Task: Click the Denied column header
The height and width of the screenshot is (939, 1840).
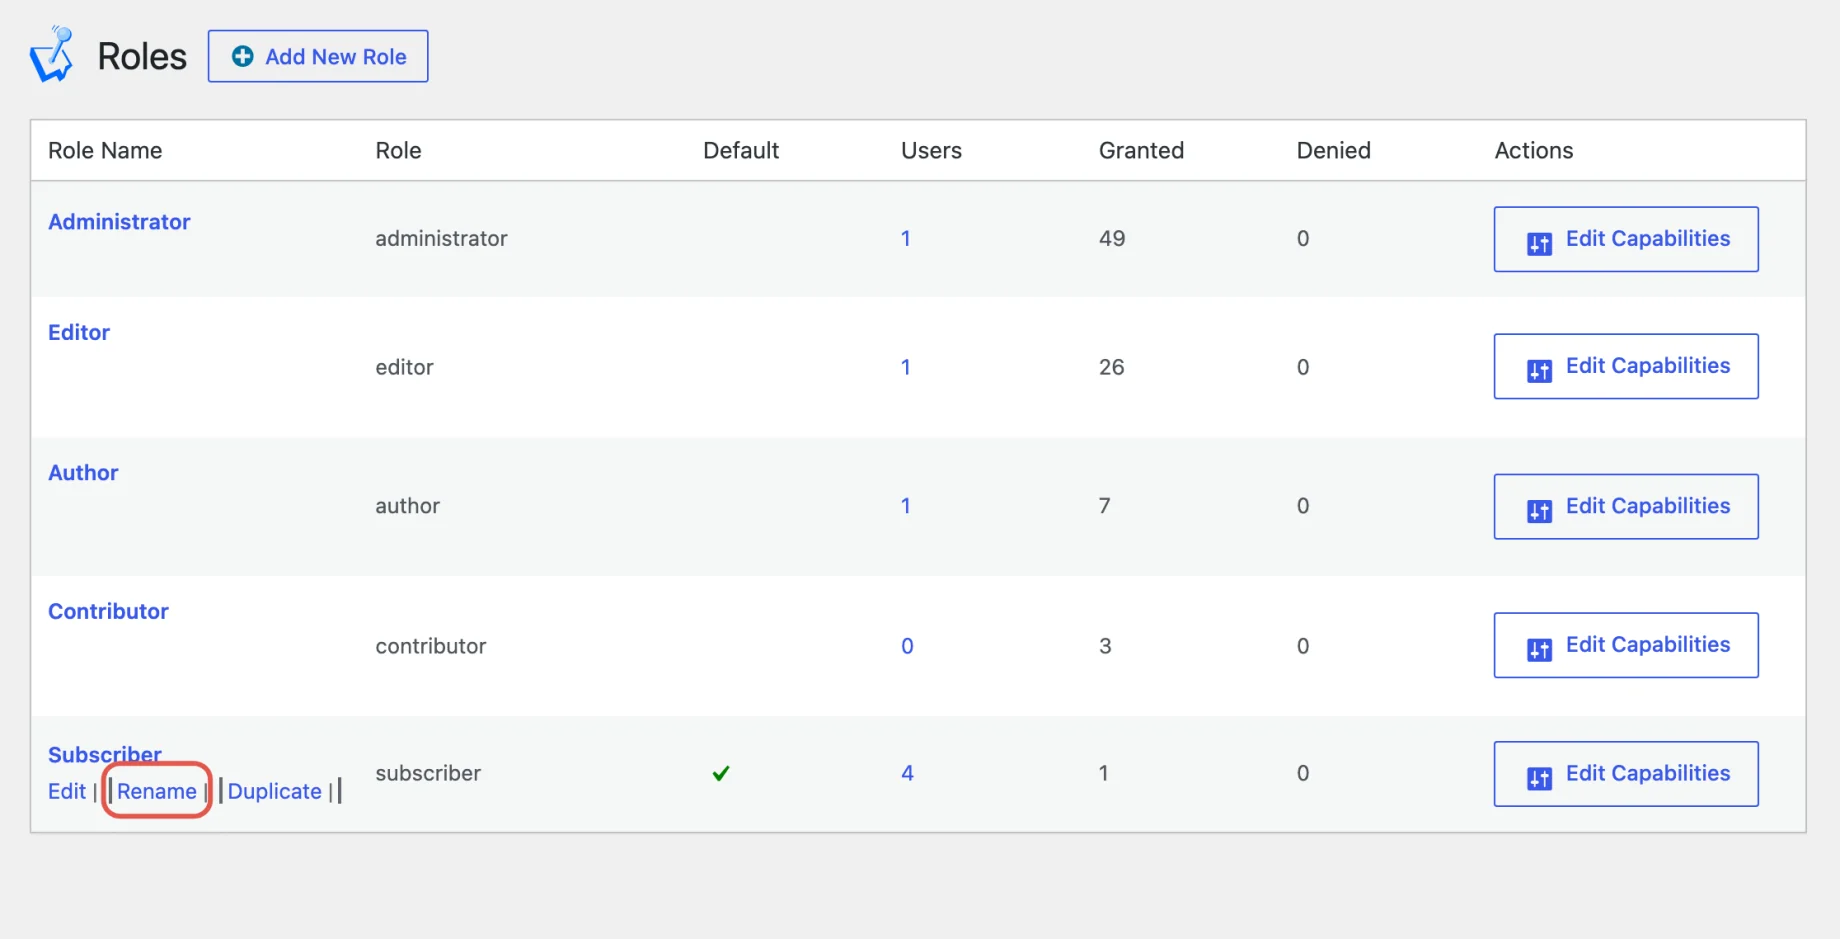Action: (1333, 150)
